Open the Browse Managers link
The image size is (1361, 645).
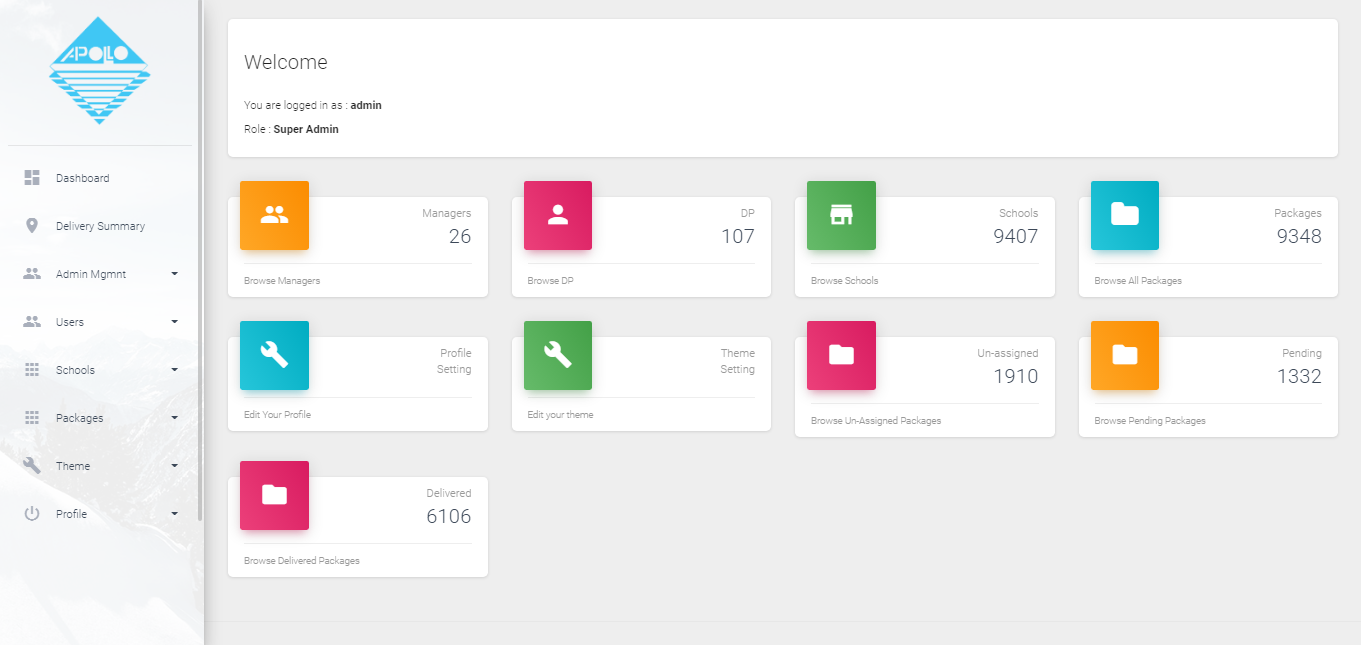click(282, 281)
